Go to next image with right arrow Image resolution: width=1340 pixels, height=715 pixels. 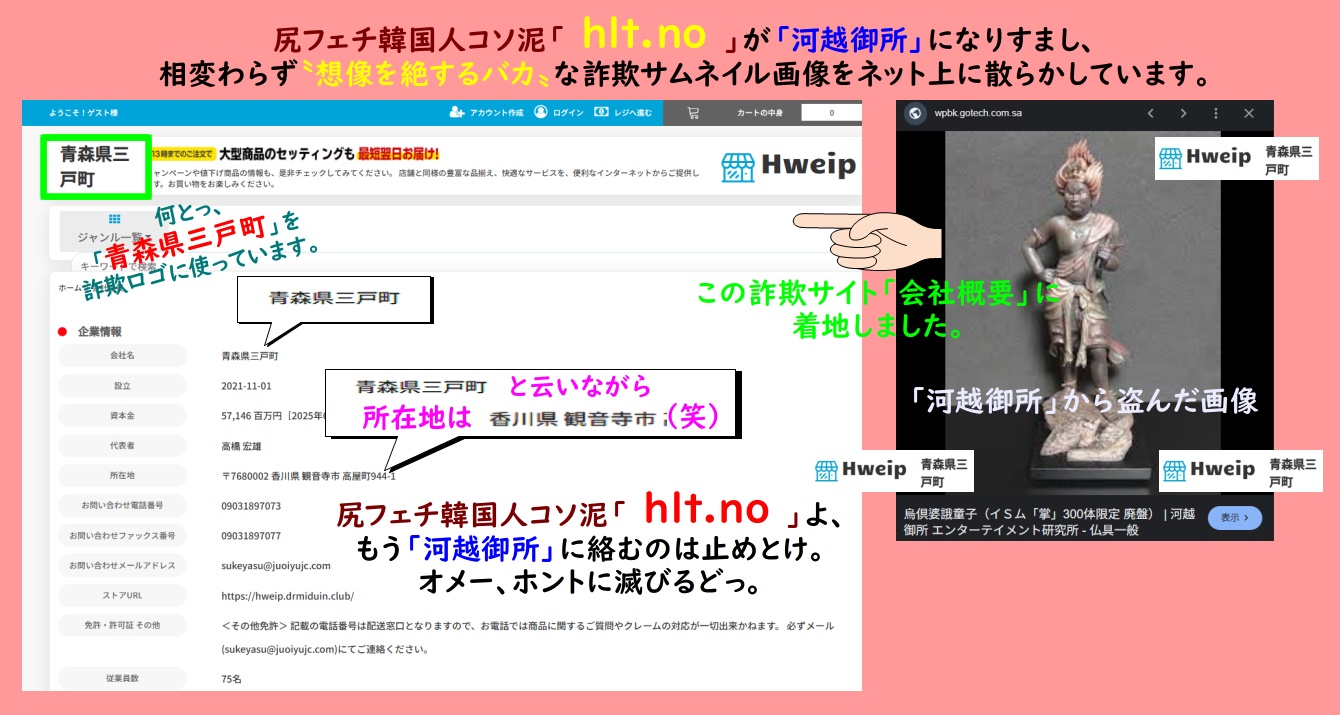pos(1184,113)
